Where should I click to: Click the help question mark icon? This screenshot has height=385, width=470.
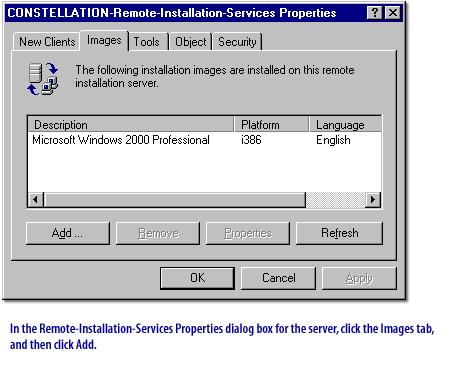[x=375, y=13]
